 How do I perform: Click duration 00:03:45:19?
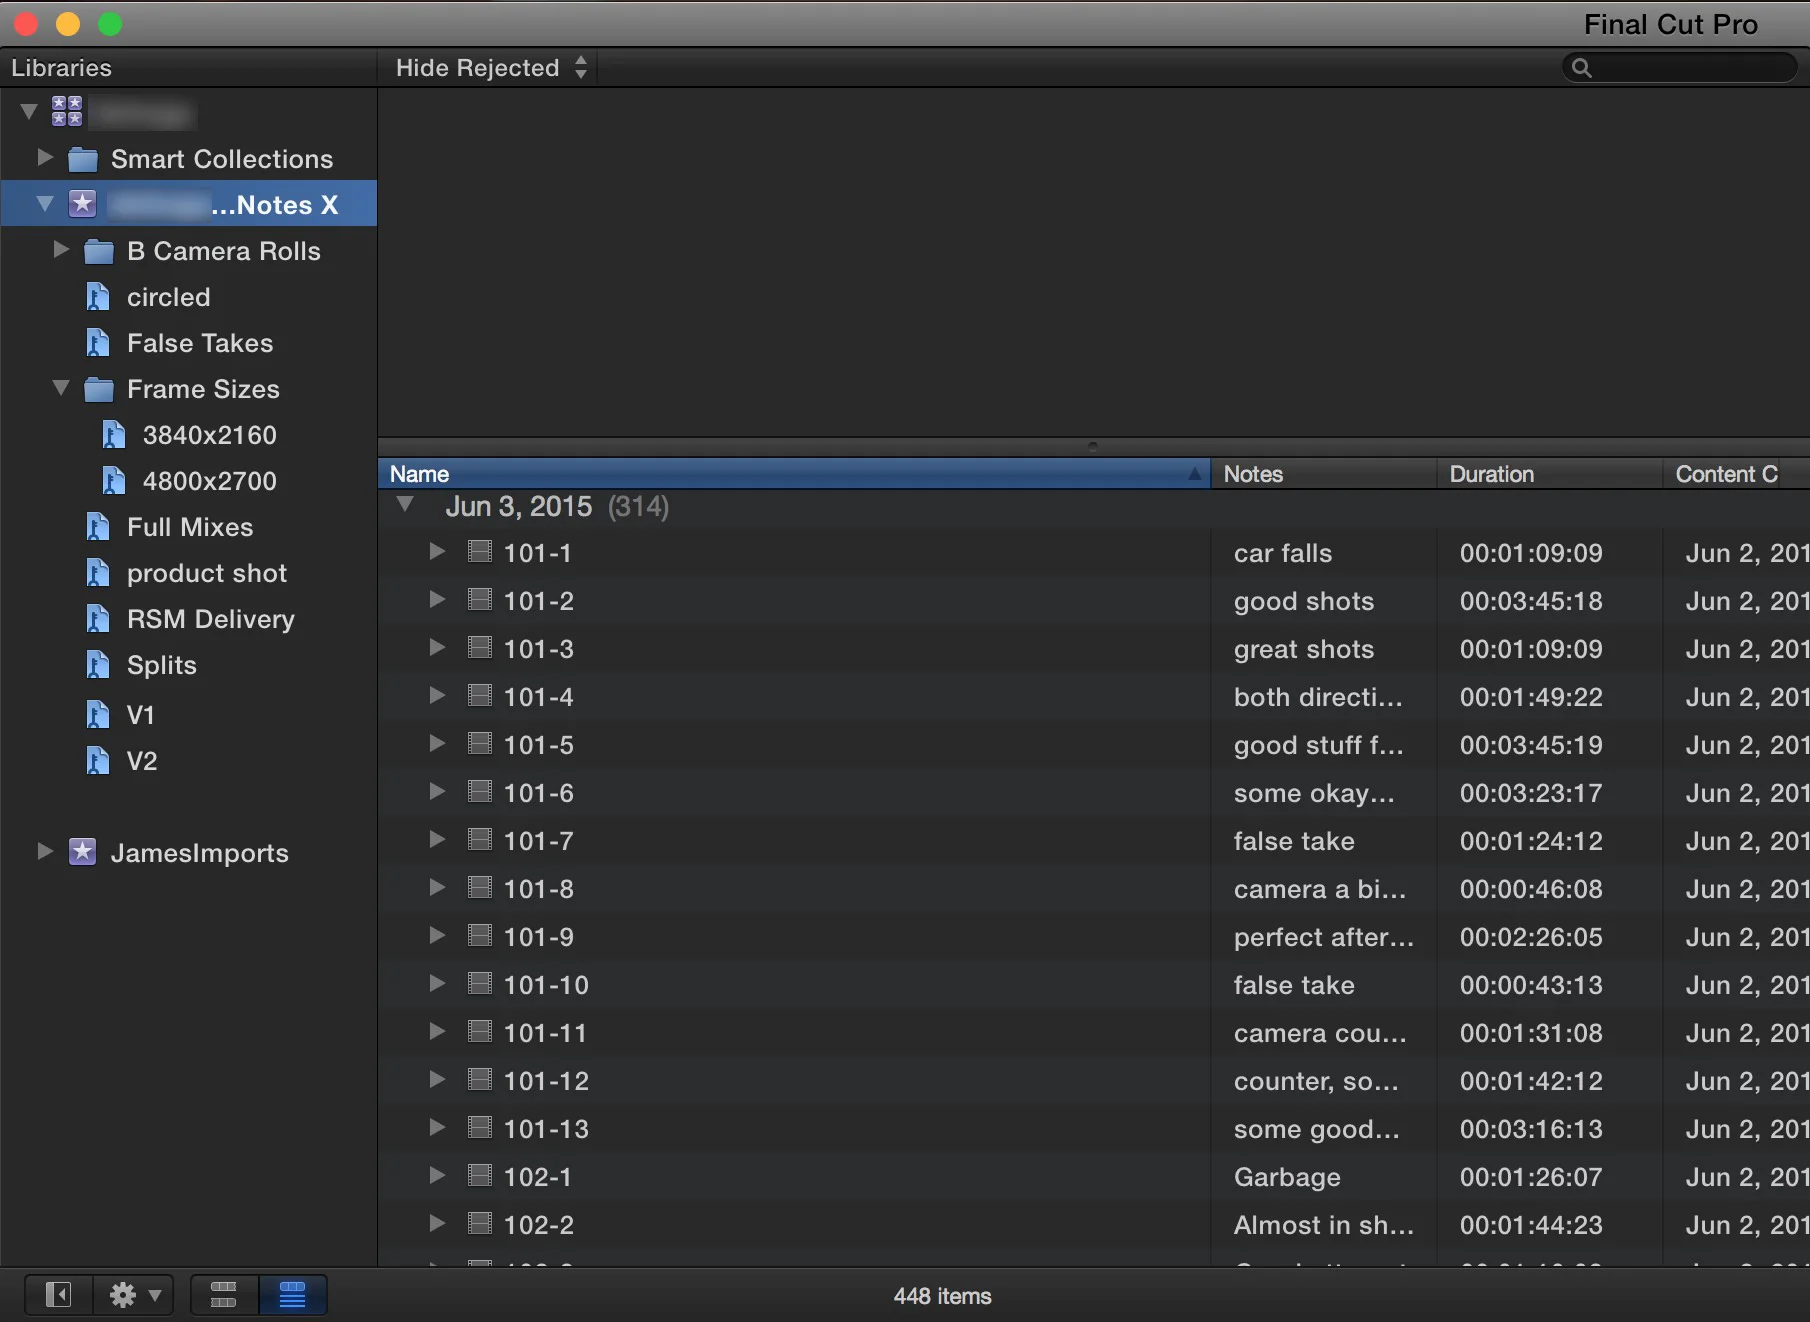click(1531, 745)
